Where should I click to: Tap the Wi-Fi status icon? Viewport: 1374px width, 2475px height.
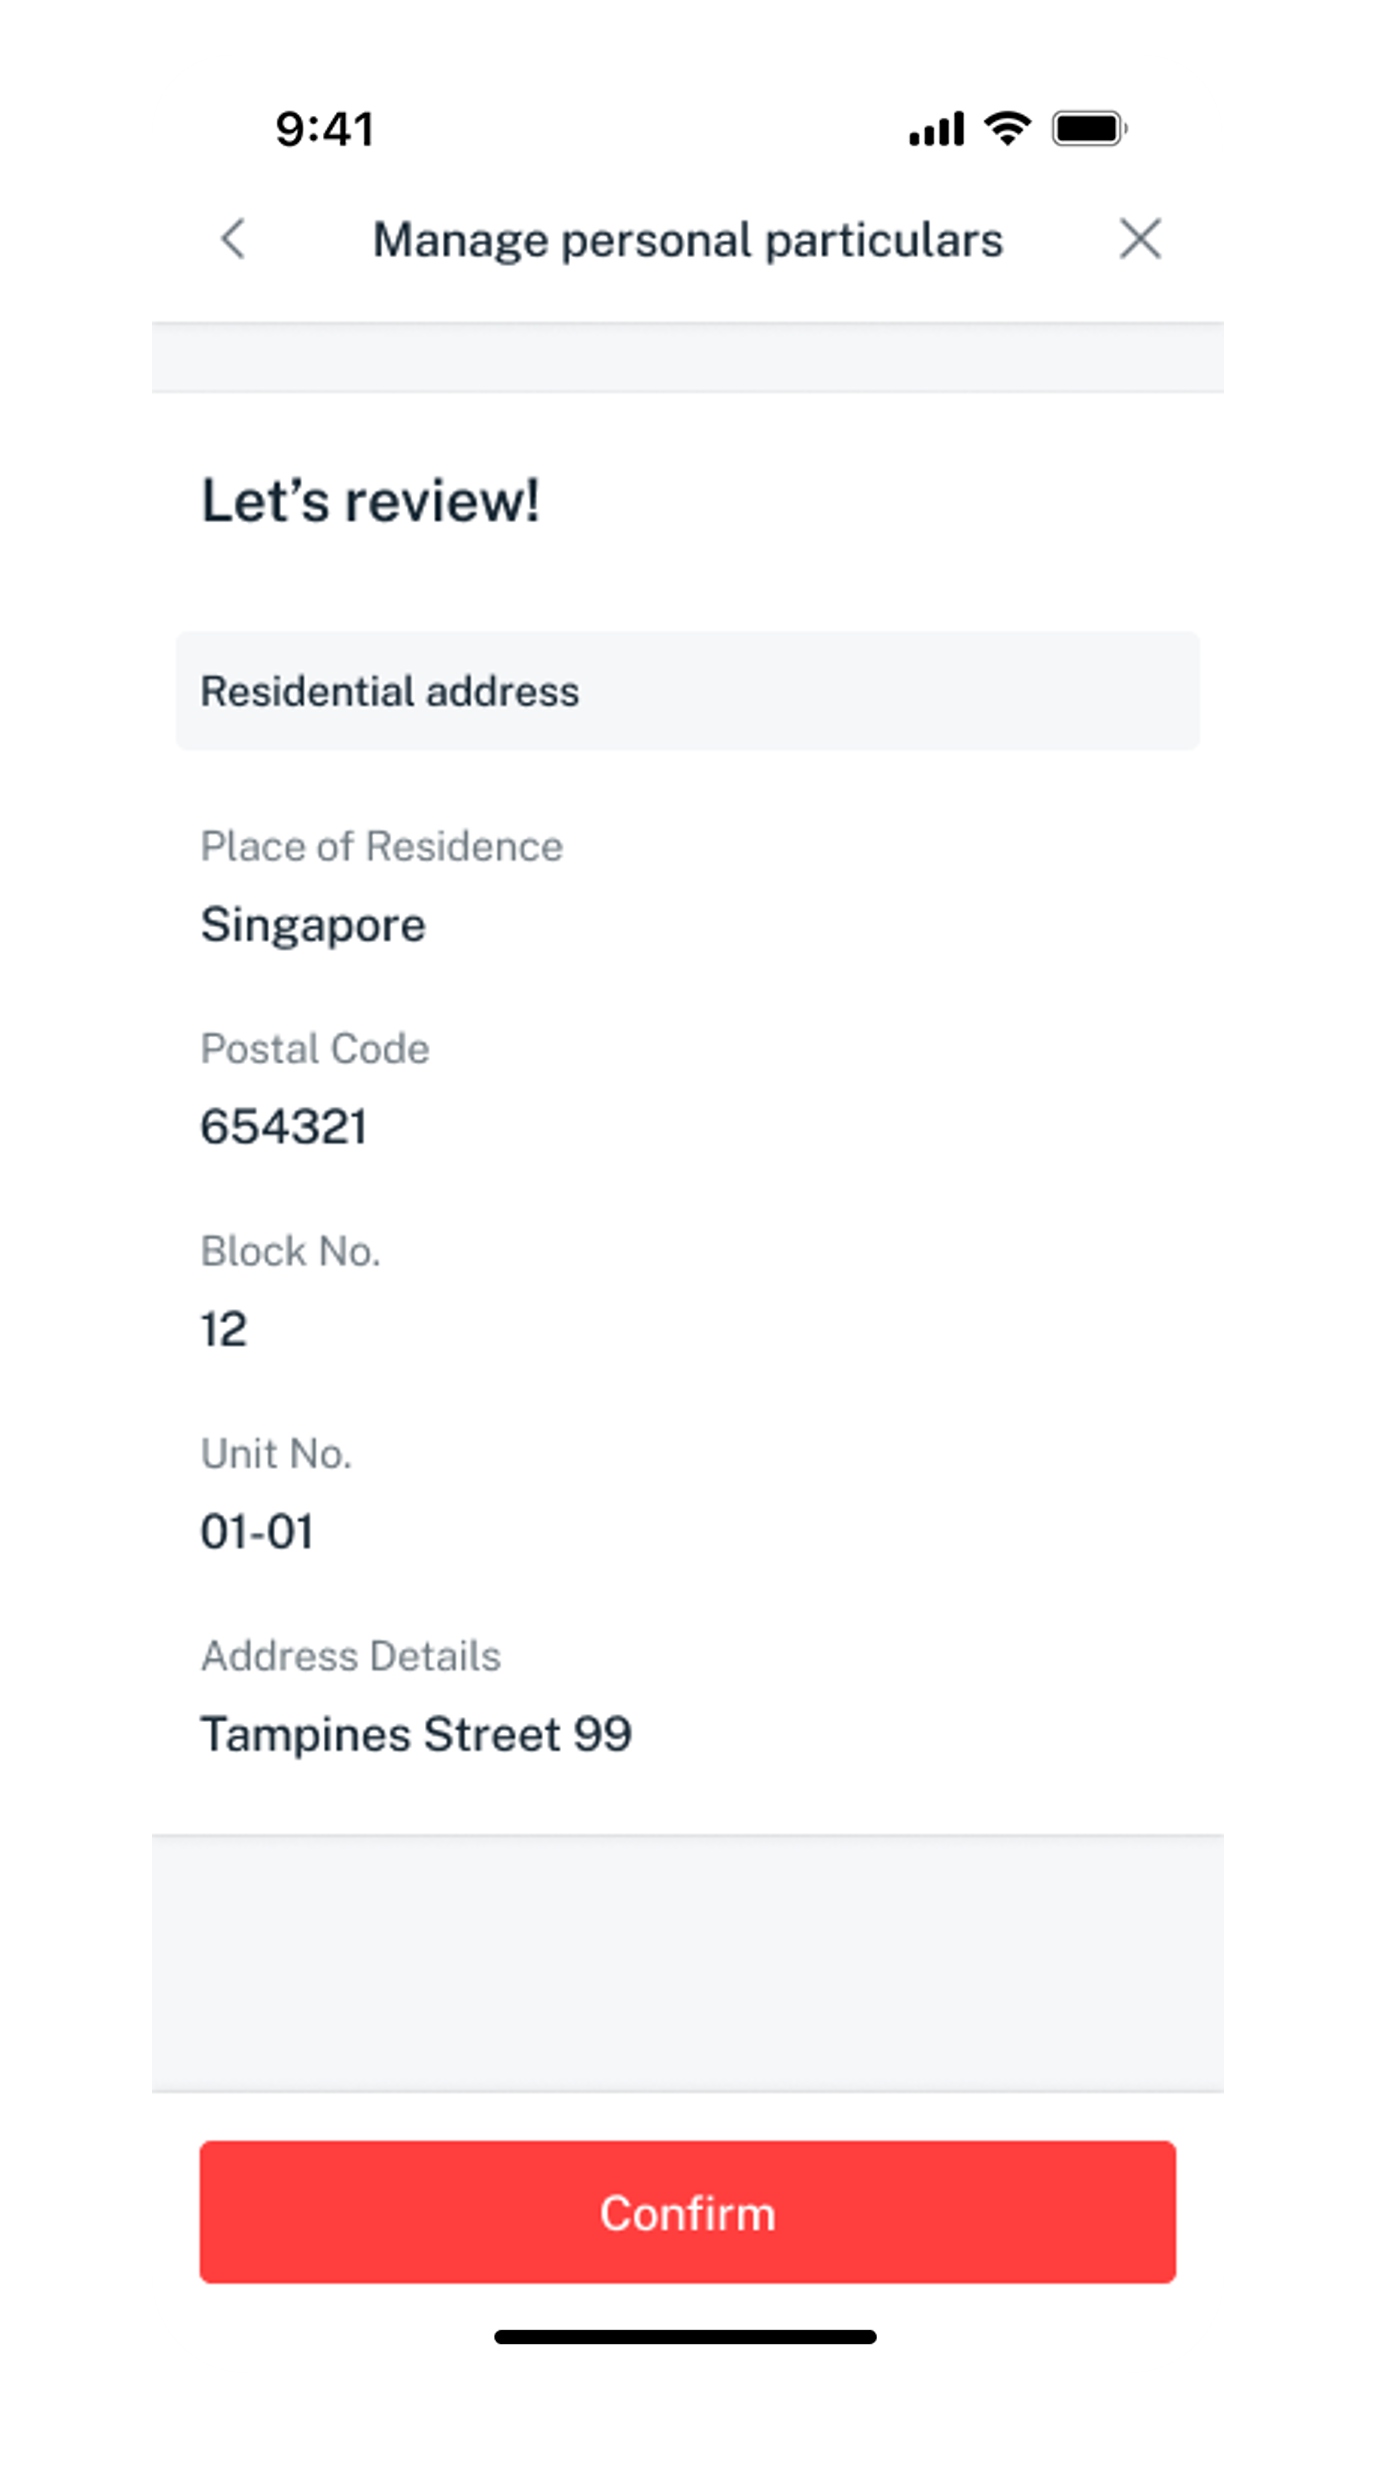pyautogui.click(x=1007, y=128)
